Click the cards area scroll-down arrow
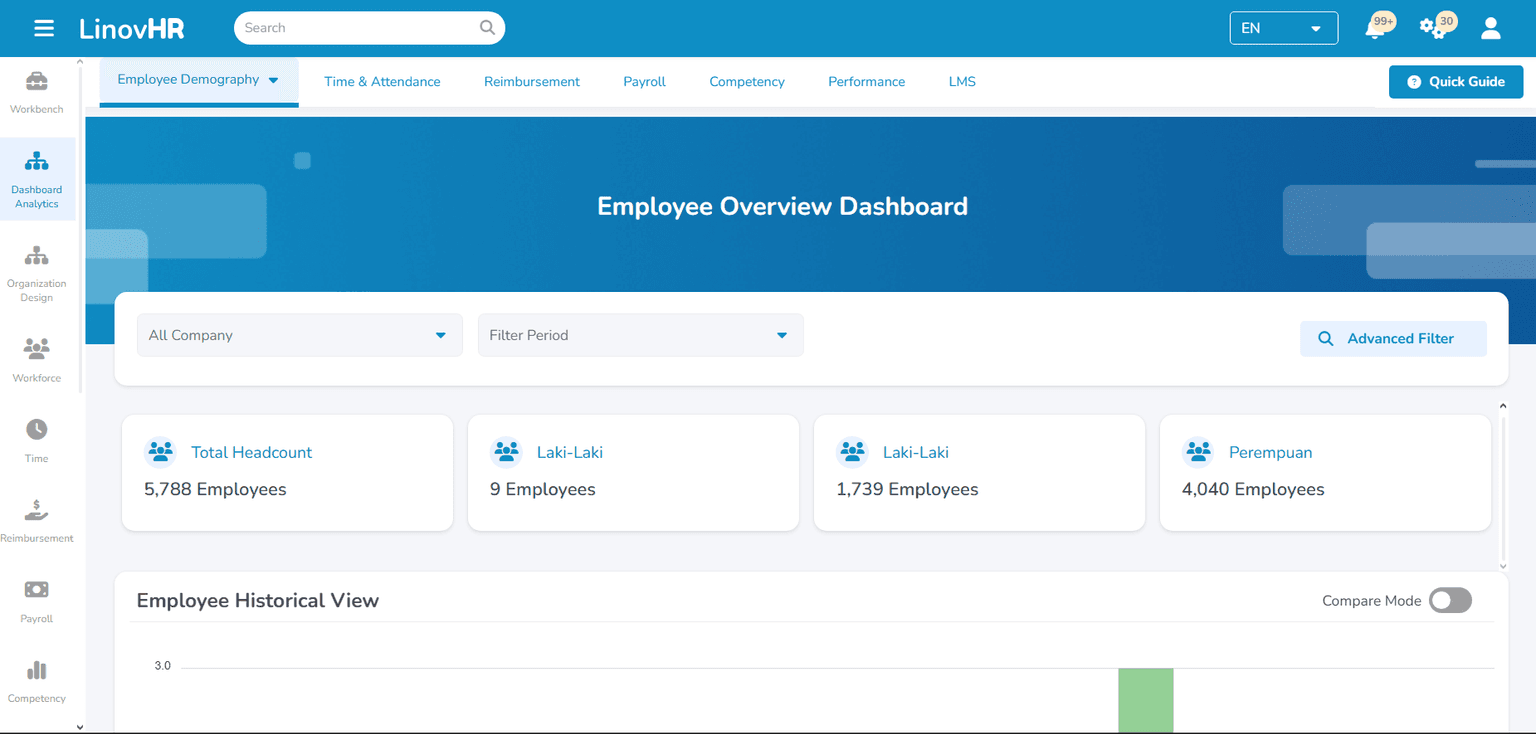Screen dimensions: 1536x734 click(x=1503, y=565)
